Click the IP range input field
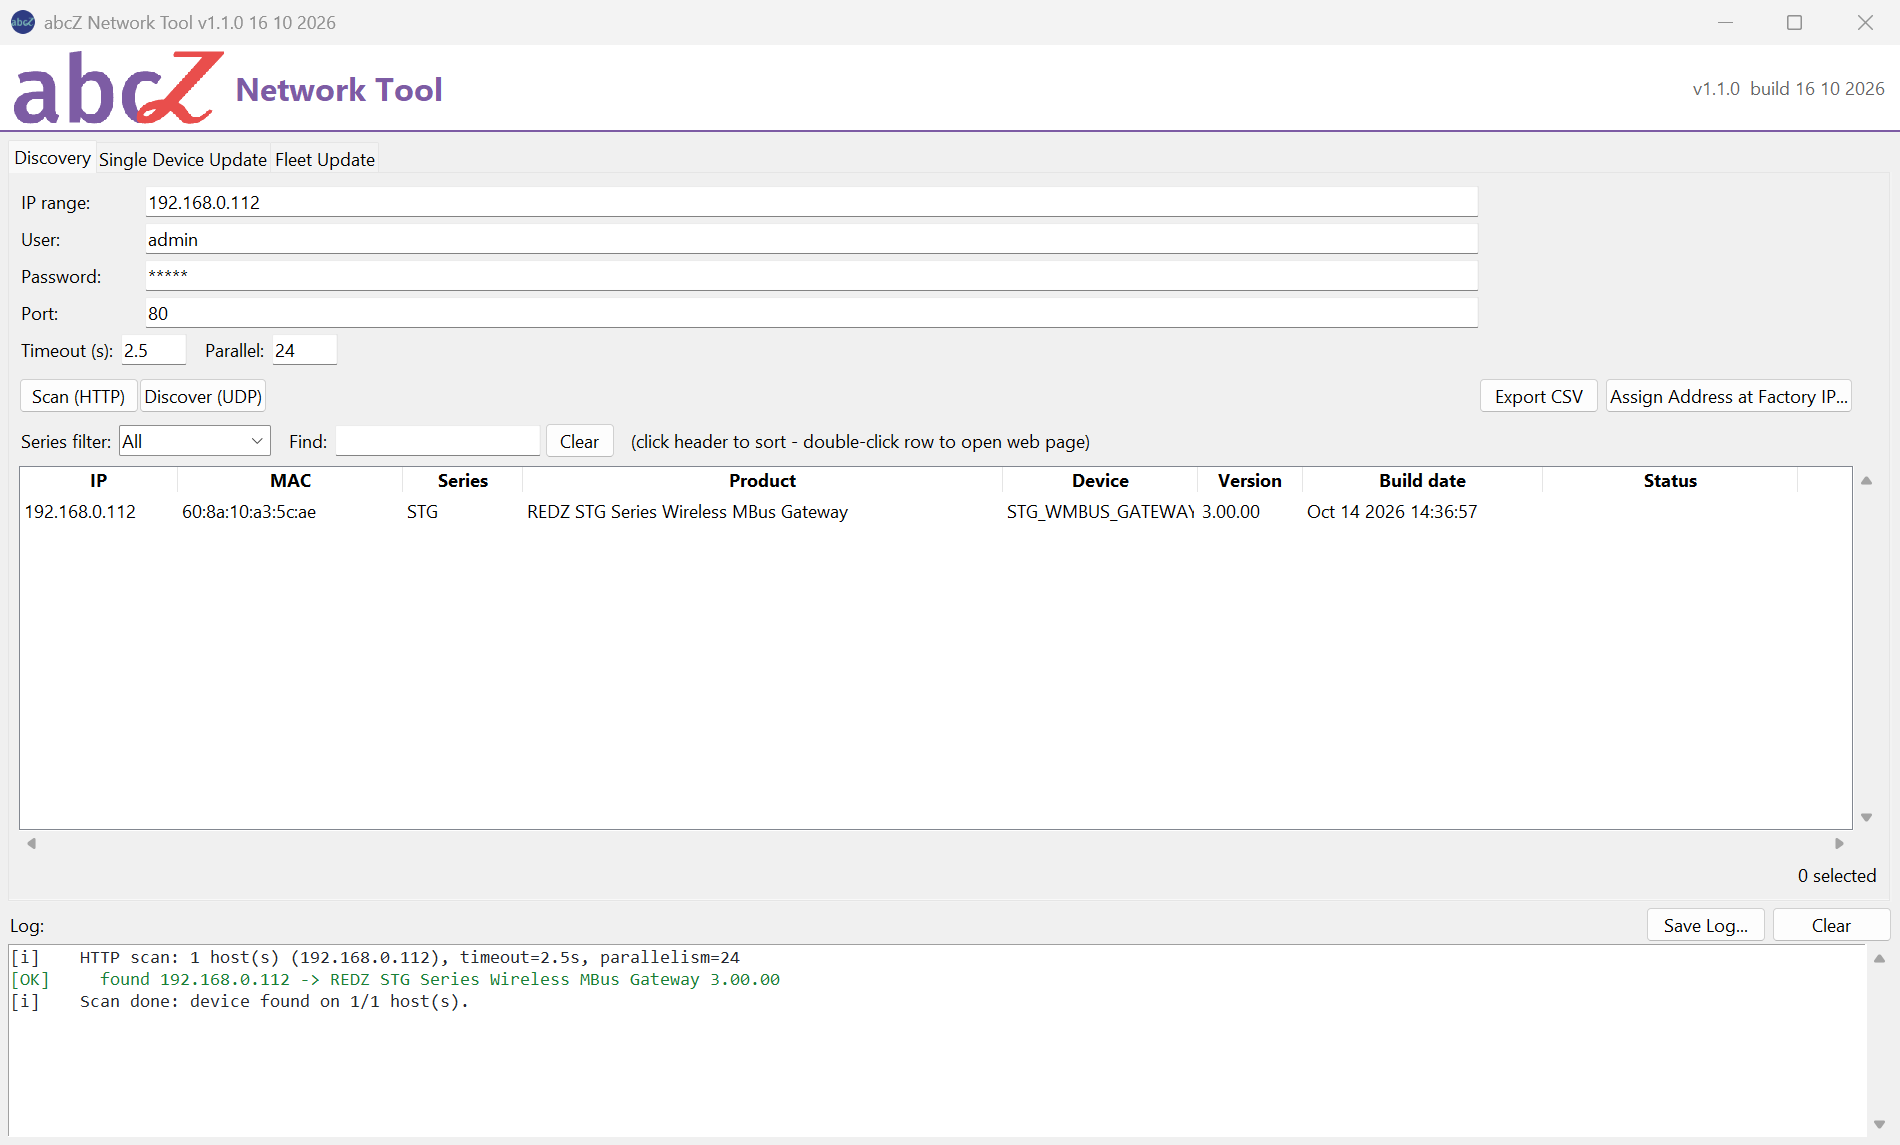Viewport: 1900px width, 1145px height. pyautogui.click(x=811, y=202)
